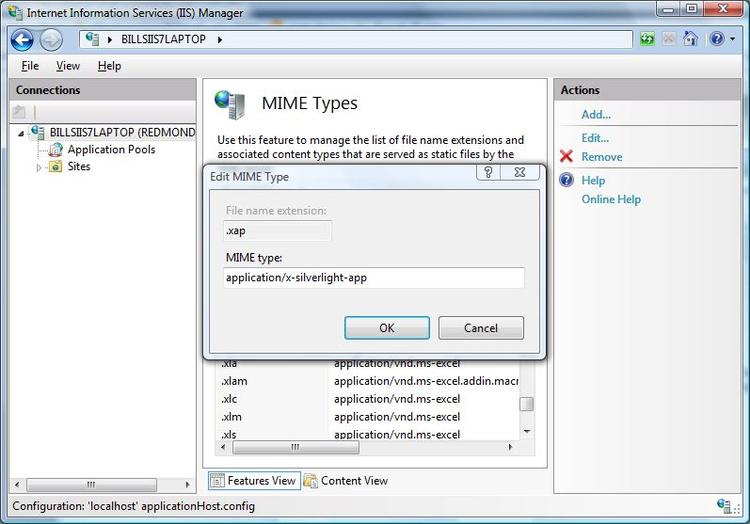
Task: Click the Features View tab icon
Action: pos(217,480)
